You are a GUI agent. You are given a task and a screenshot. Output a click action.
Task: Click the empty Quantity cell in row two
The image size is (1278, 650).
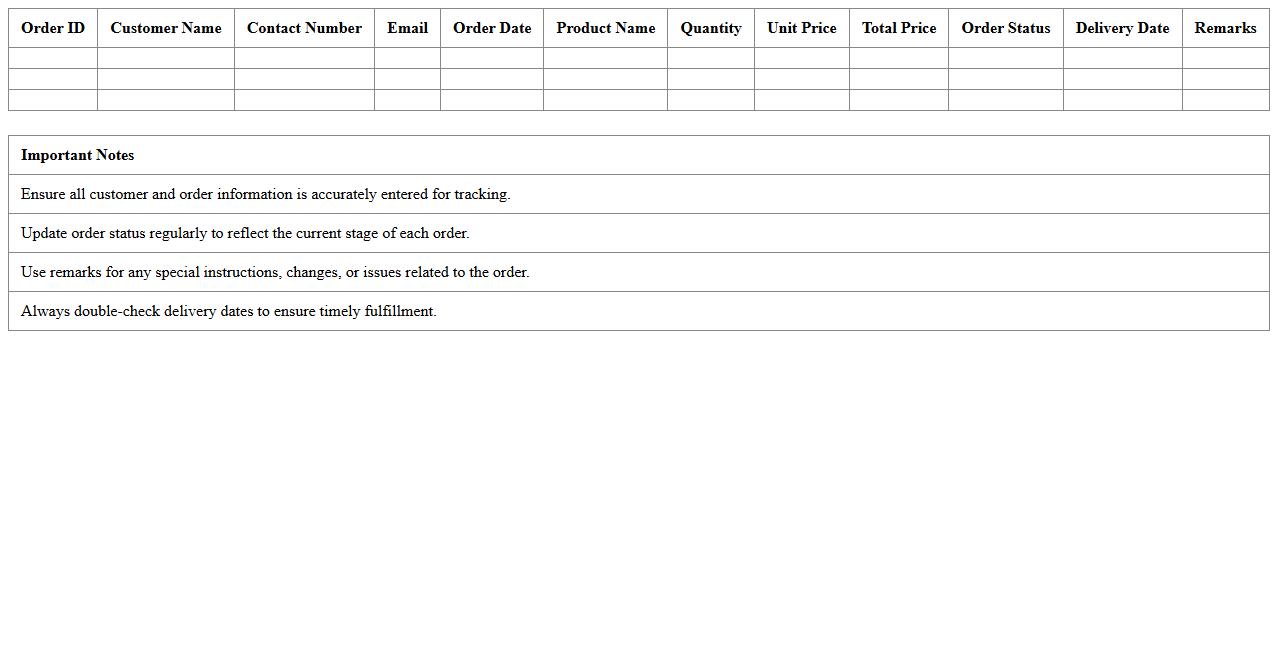710,79
